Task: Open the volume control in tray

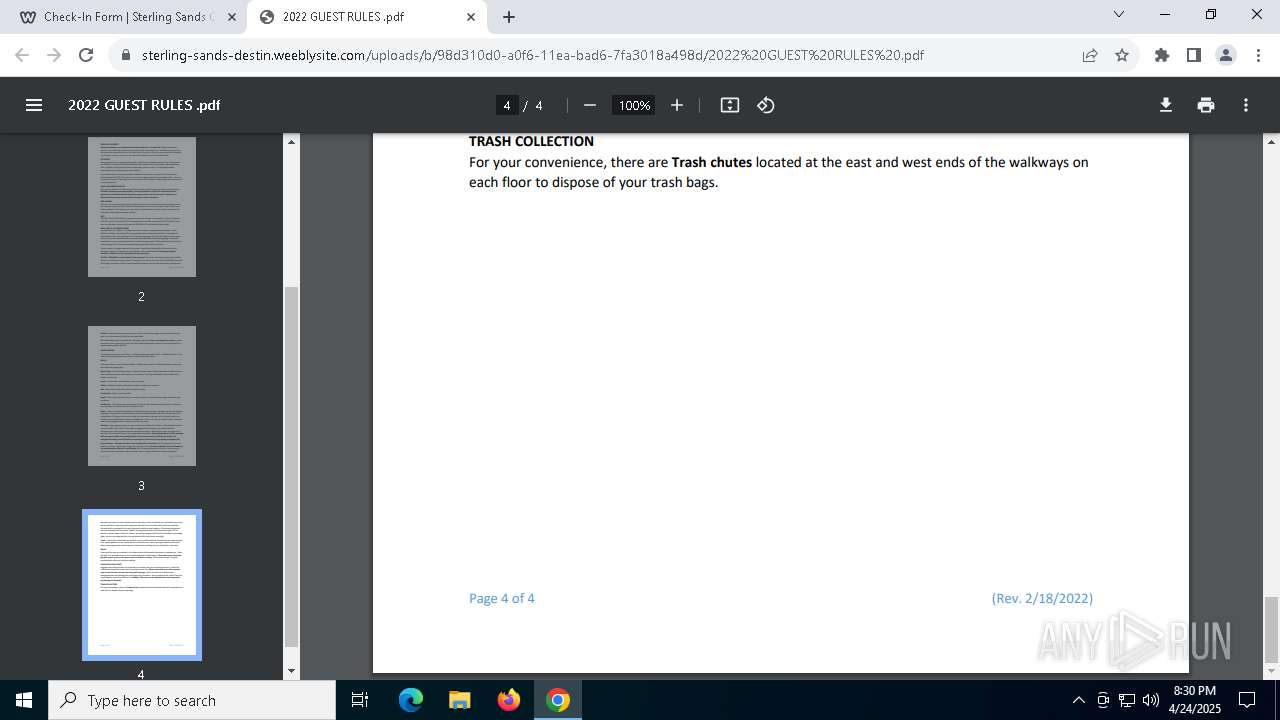Action: (1151, 700)
